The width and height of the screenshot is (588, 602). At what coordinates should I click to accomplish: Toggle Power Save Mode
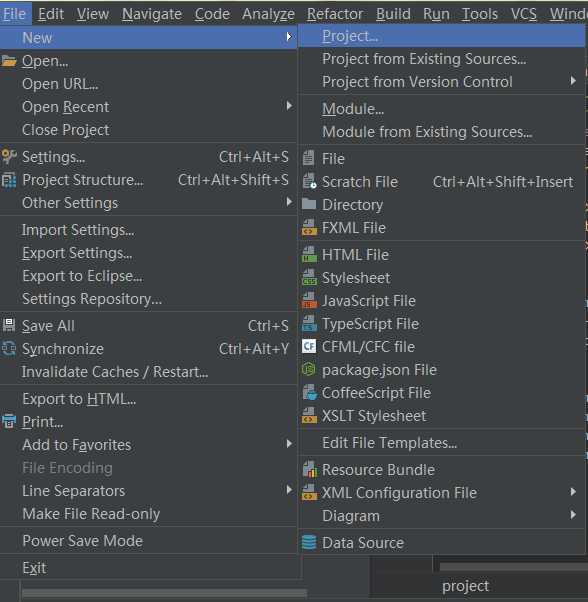(x=148, y=541)
